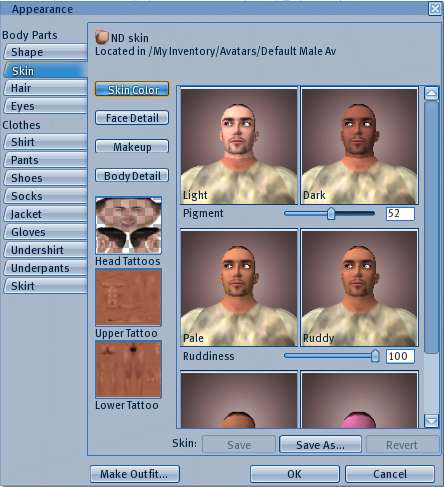Open the Lower Tattoo texture thumbnail
The width and height of the screenshot is (444, 487).
click(x=128, y=369)
